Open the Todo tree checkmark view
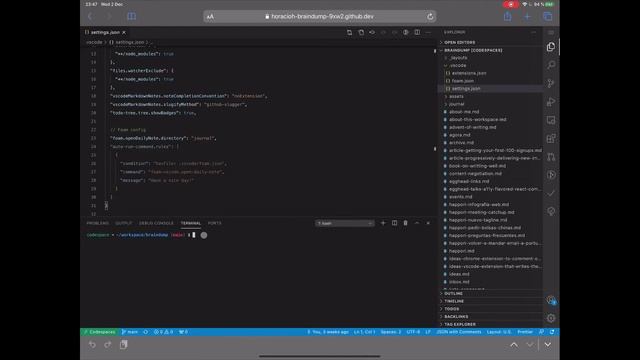The height and width of the screenshot is (360, 640). (x=551, y=193)
